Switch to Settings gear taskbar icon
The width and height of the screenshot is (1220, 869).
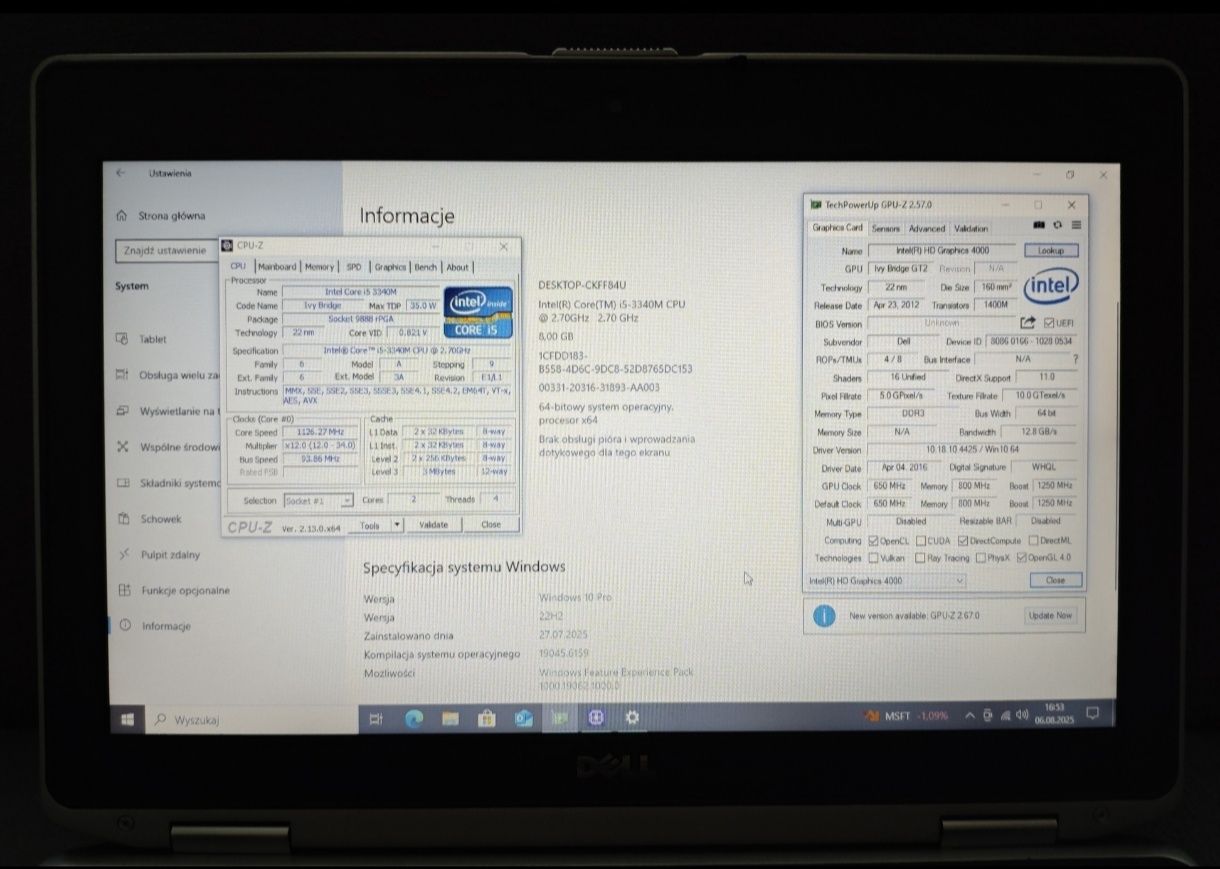coord(632,718)
